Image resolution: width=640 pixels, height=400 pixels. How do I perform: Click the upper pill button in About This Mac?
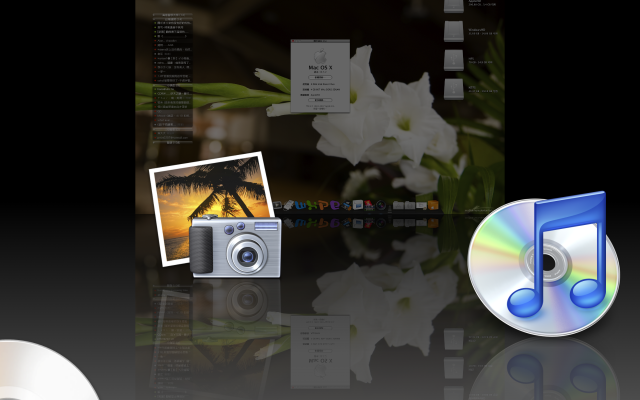coord(320,77)
